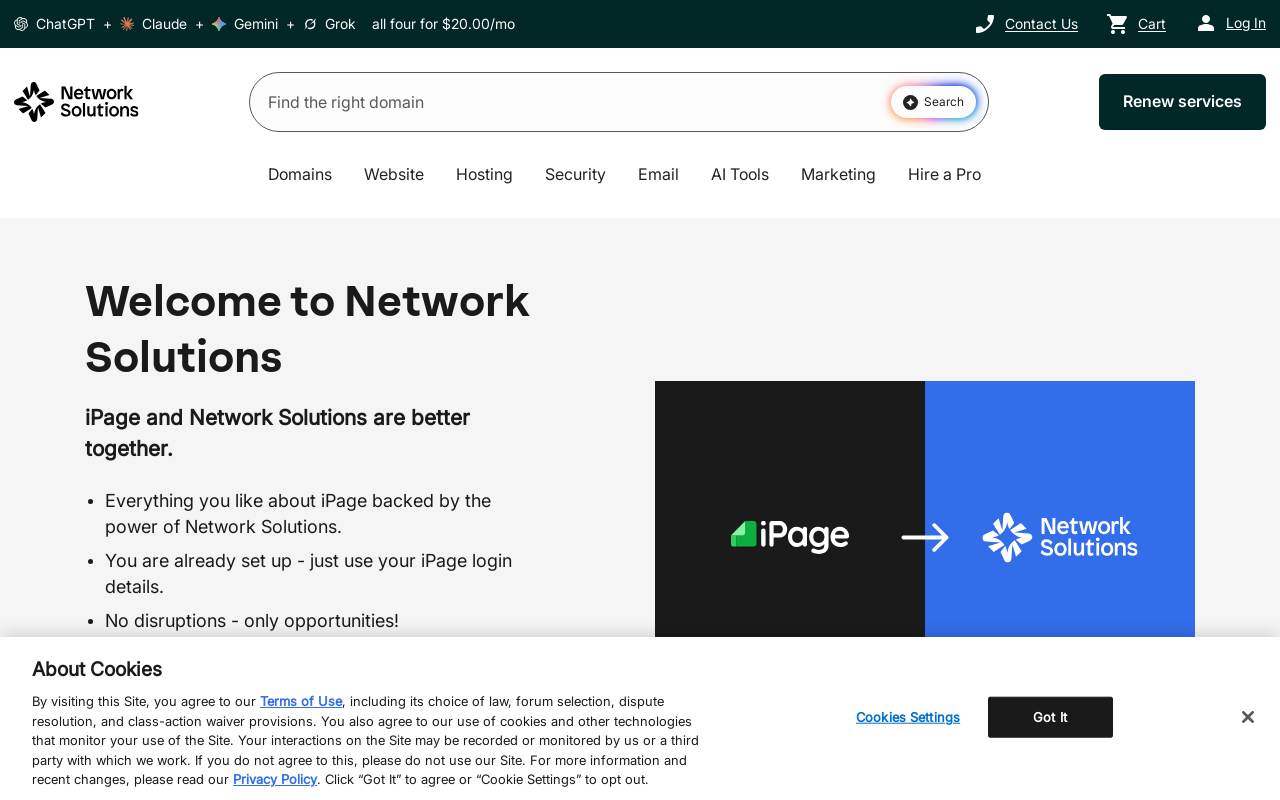Go to the Network Solutions logo home

76,102
